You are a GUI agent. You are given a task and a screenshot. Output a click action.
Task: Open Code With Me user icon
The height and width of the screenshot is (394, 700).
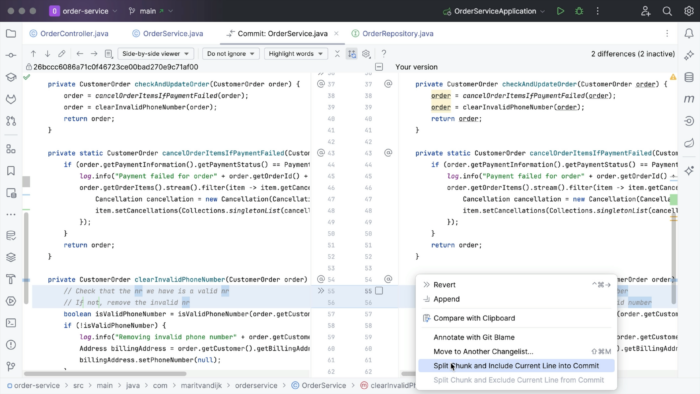tap(646, 11)
